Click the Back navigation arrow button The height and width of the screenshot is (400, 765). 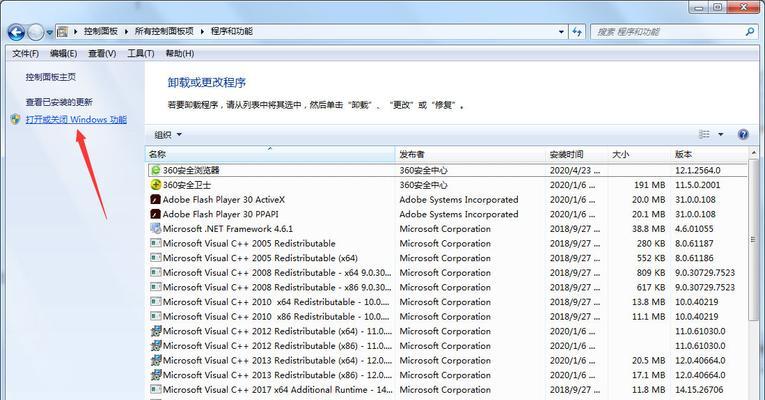point(16,32)
